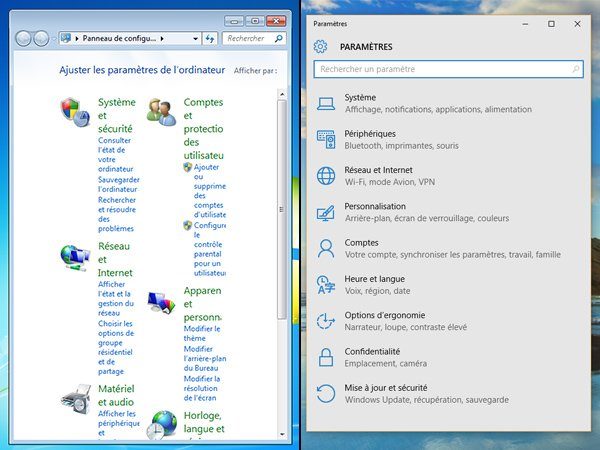The width and height of the screenshot is (600, 450).
Task: Click Modifier le thème link
Action: [202, 333]
